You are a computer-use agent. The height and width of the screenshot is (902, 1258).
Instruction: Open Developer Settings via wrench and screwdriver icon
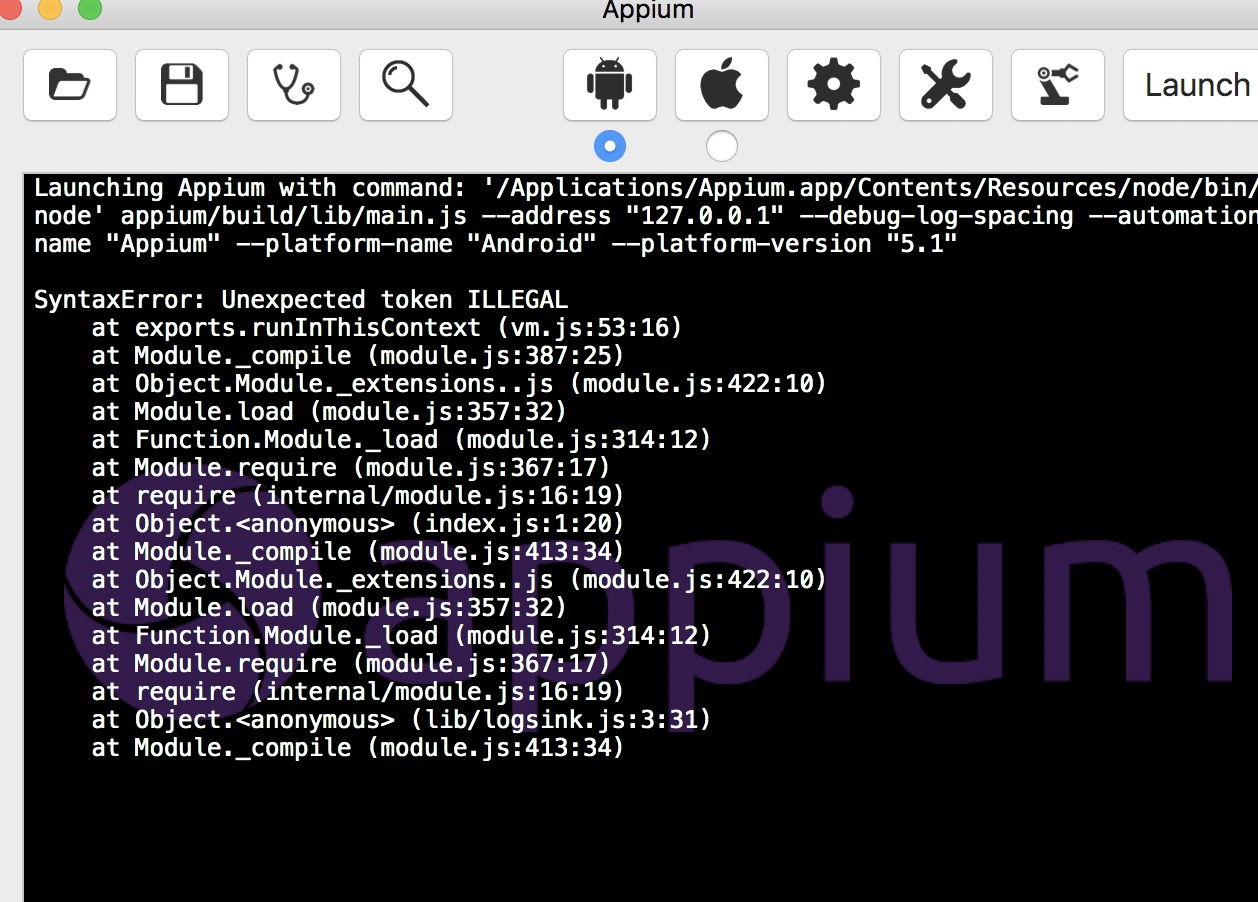[x=946, y=85]
